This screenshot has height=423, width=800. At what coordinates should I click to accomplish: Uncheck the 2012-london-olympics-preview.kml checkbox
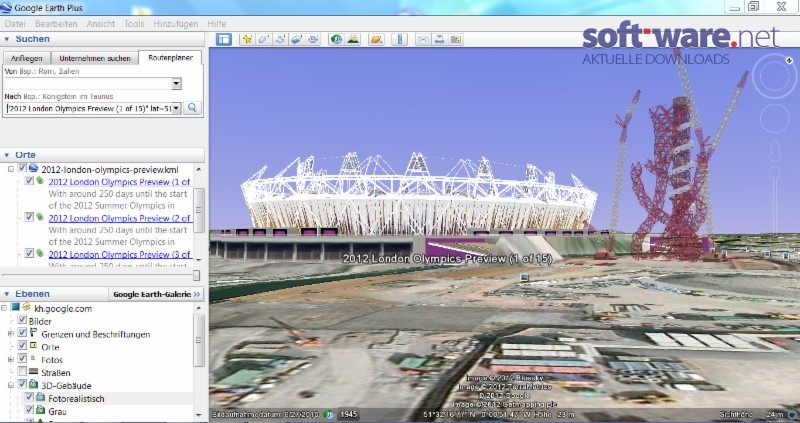click(x=22, y=168)
